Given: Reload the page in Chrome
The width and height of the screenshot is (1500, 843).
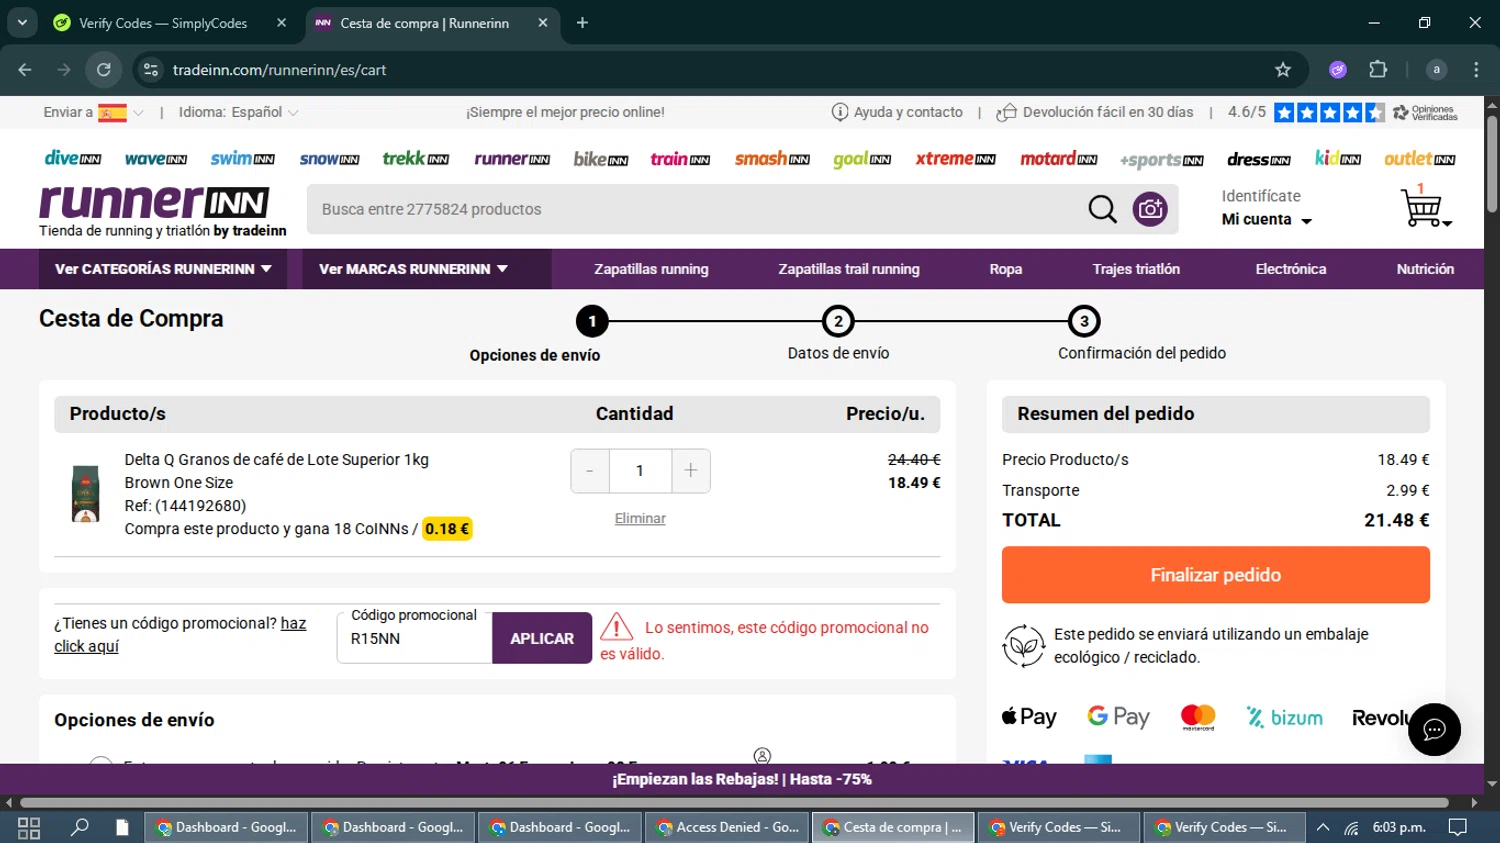Looking at the screenshot, I should point(103,69).
